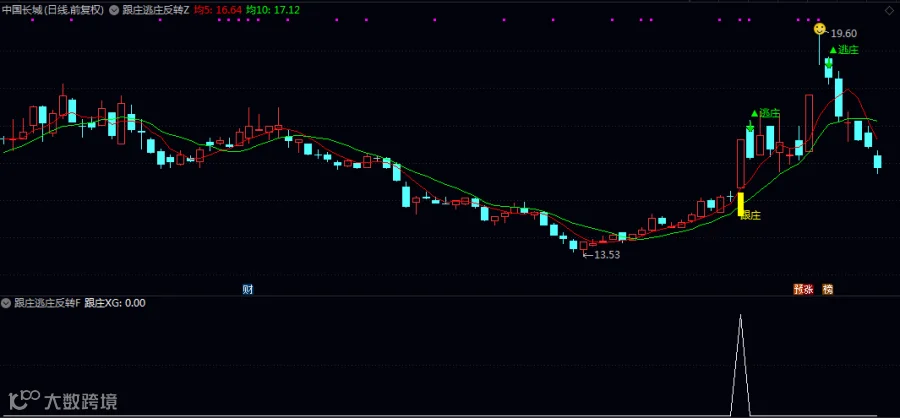900x418 pixels.
Task: Click the green down arrow under the upper 逃庄 label
Action: coord(829,63)
